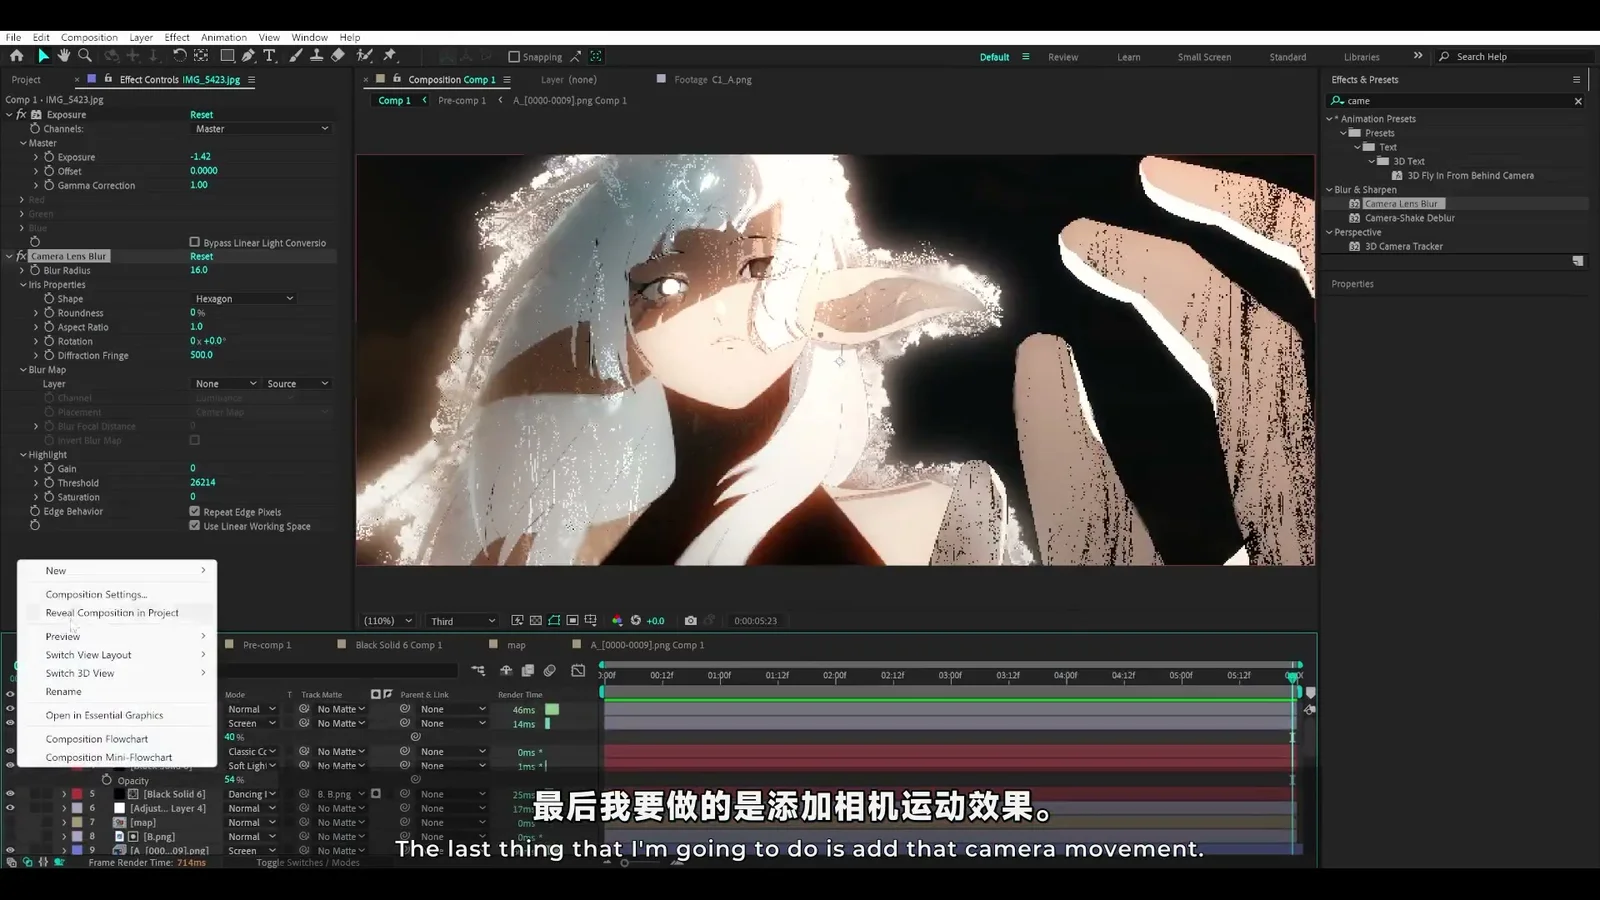Reset the Camera Lens Blur effect
Image resolution: width=1600 pixels, height=900 pixels.
pos(202,257)
